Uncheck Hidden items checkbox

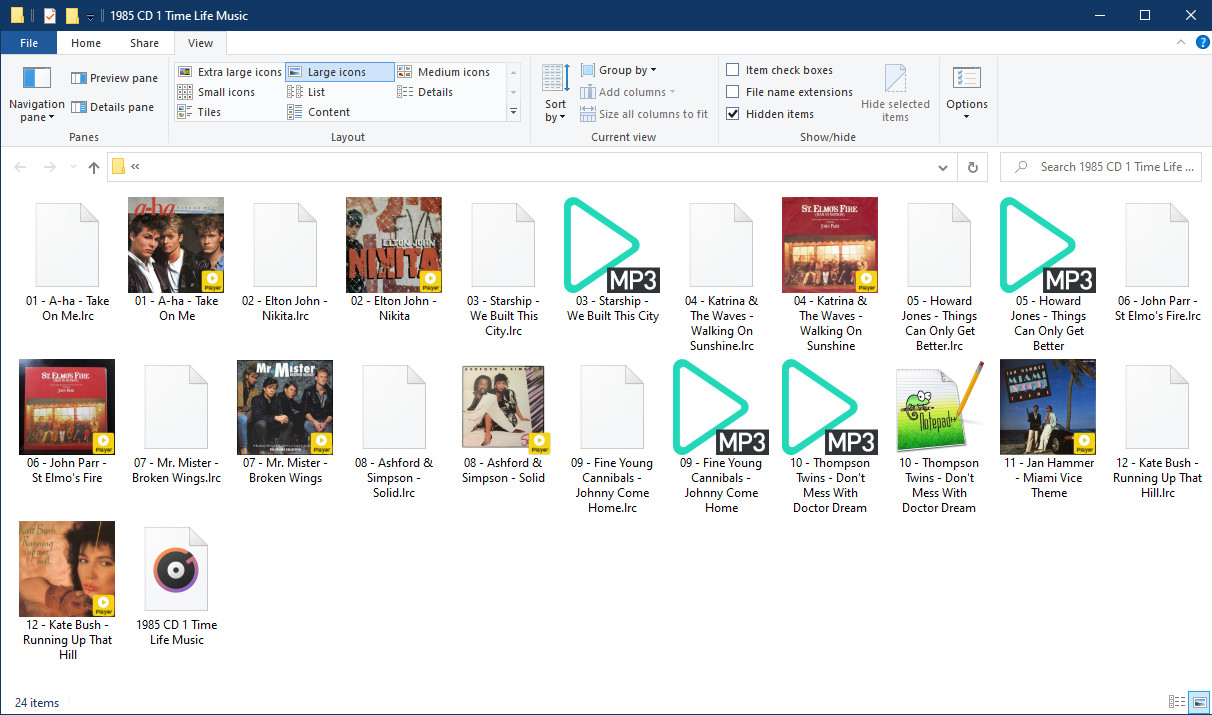pyautogui.click(x=733, y=114)
